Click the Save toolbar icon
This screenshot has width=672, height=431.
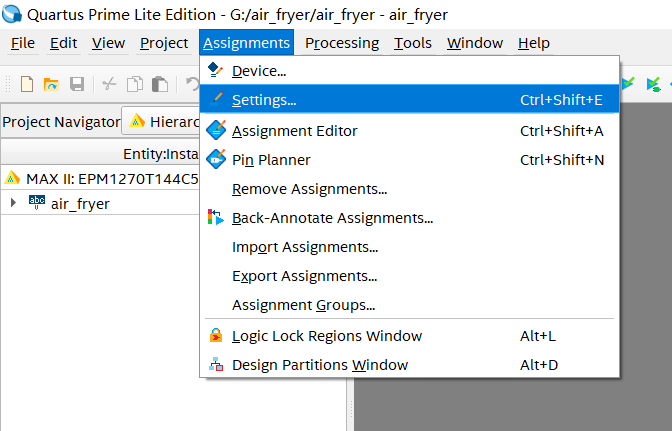[76, 84]
